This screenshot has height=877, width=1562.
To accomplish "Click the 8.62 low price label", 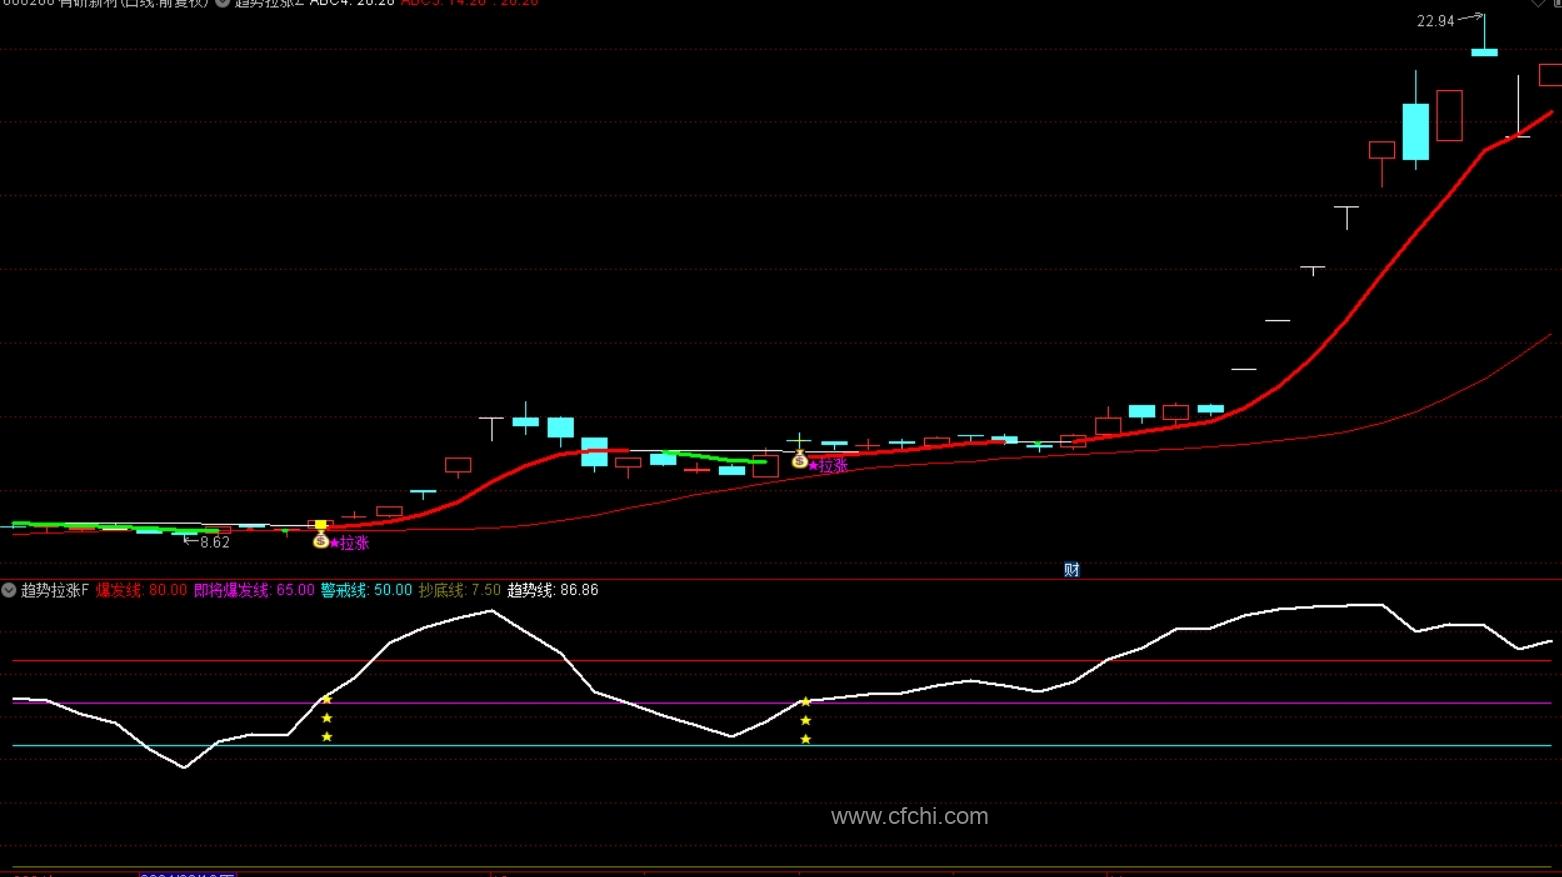I will (215, 542).
